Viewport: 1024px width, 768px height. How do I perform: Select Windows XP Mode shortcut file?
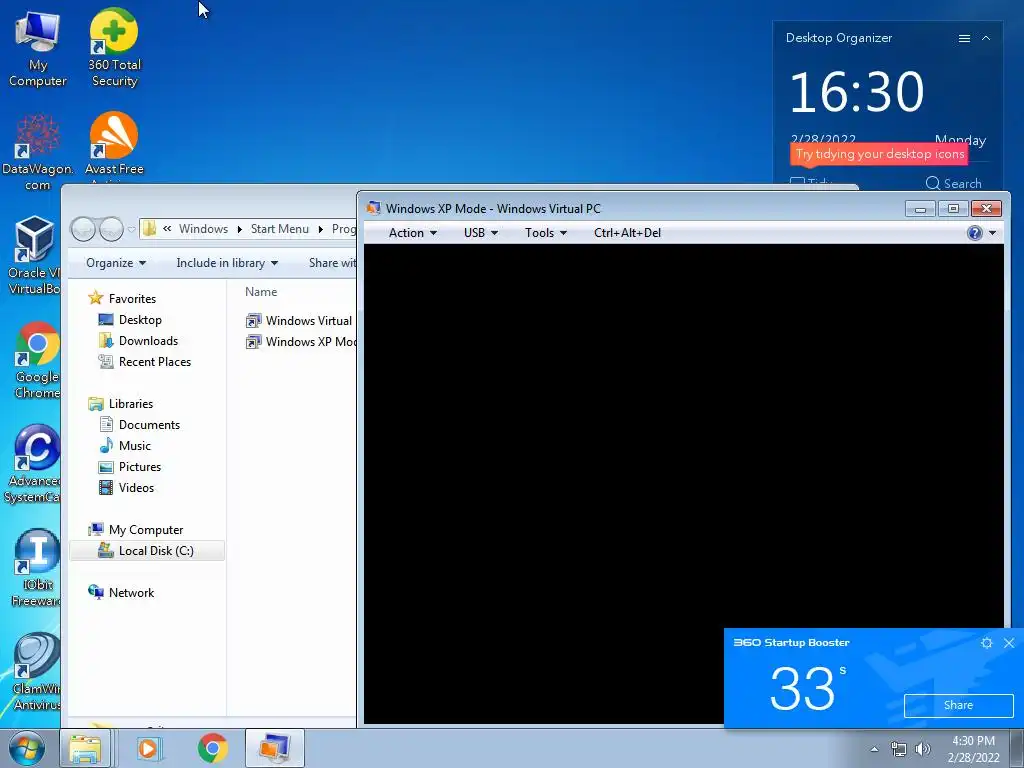coord(300,342)
